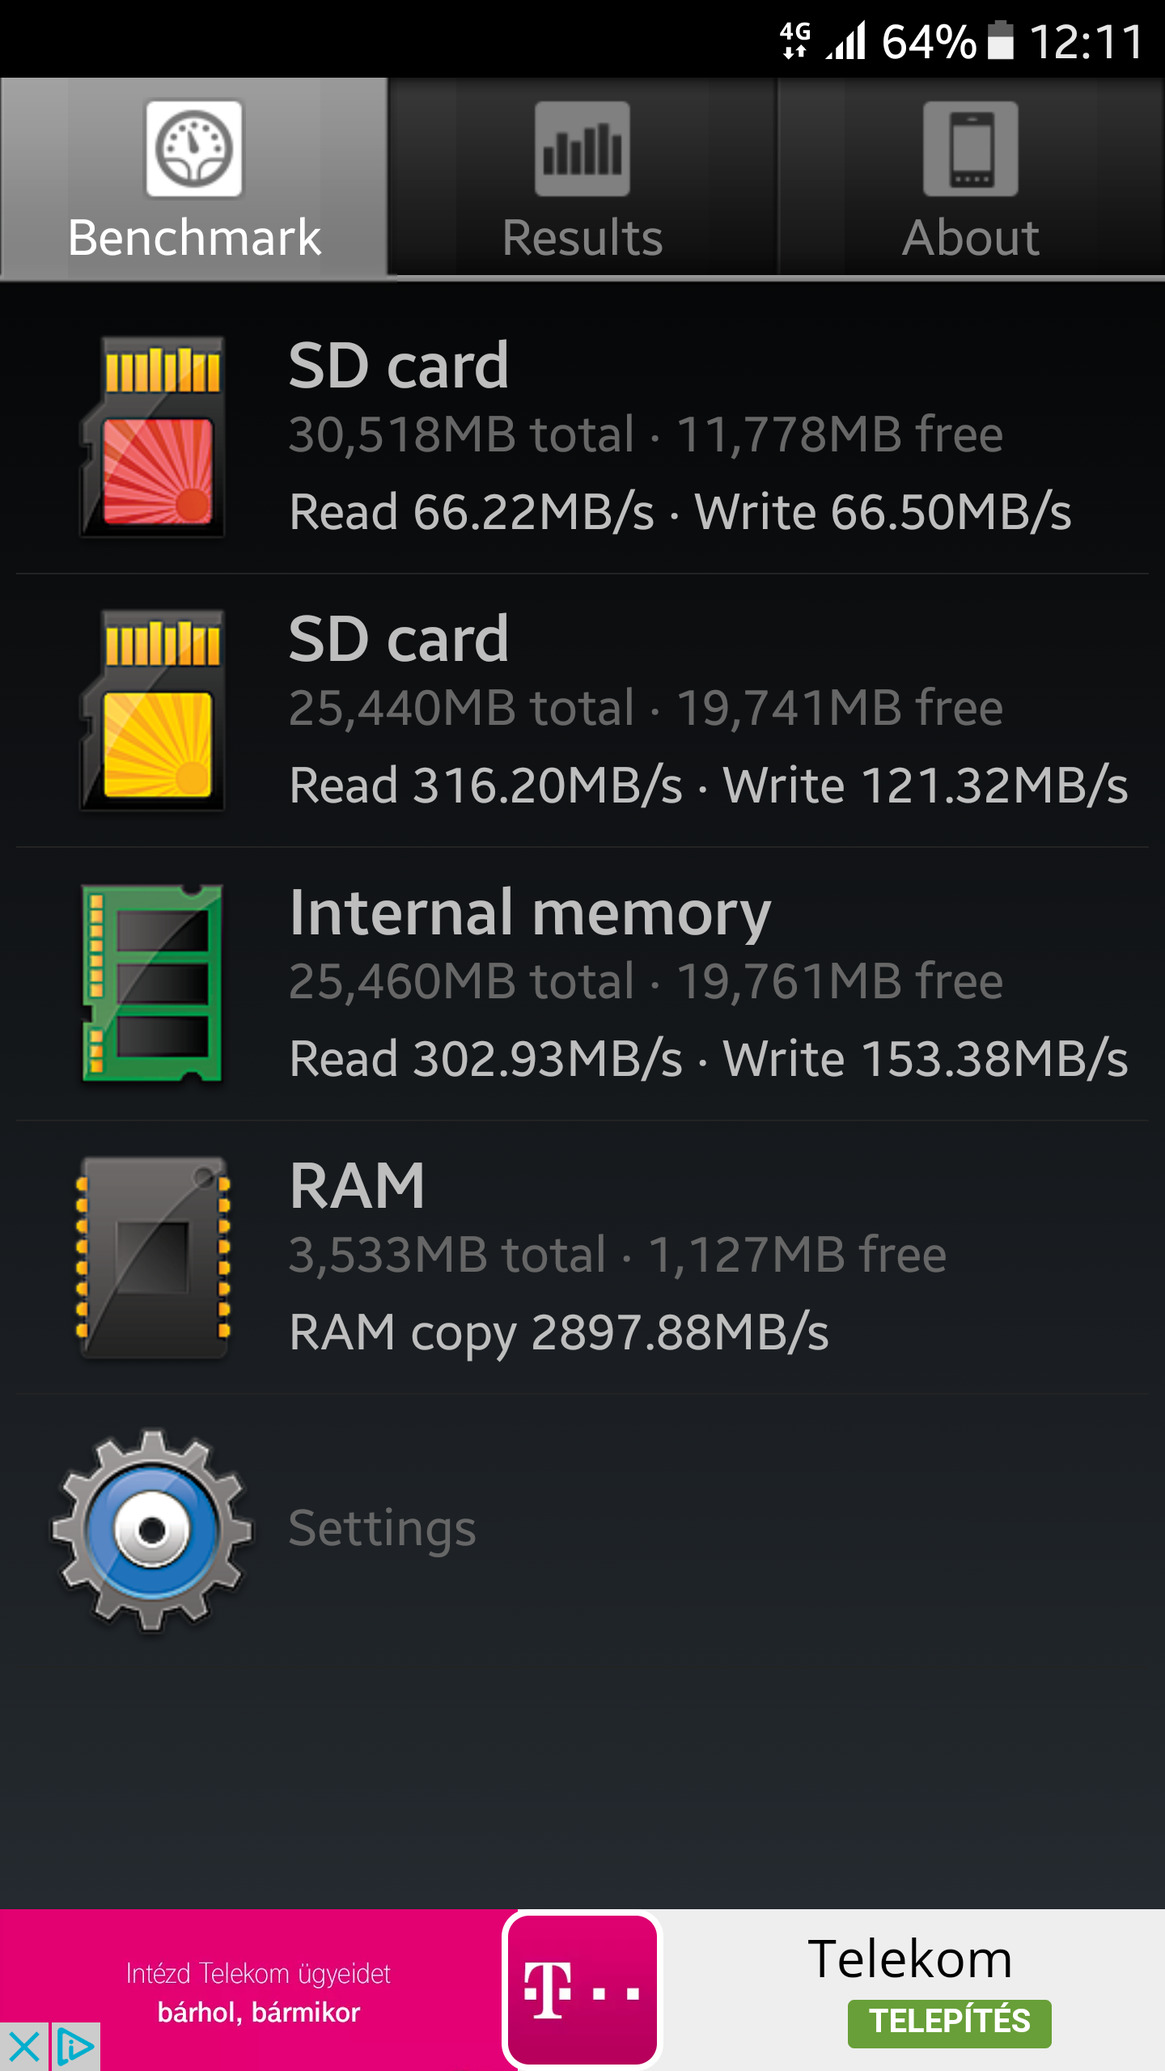Open the Settings entry
This screenshot has width=1165, height=2071.
[382, 1528]
